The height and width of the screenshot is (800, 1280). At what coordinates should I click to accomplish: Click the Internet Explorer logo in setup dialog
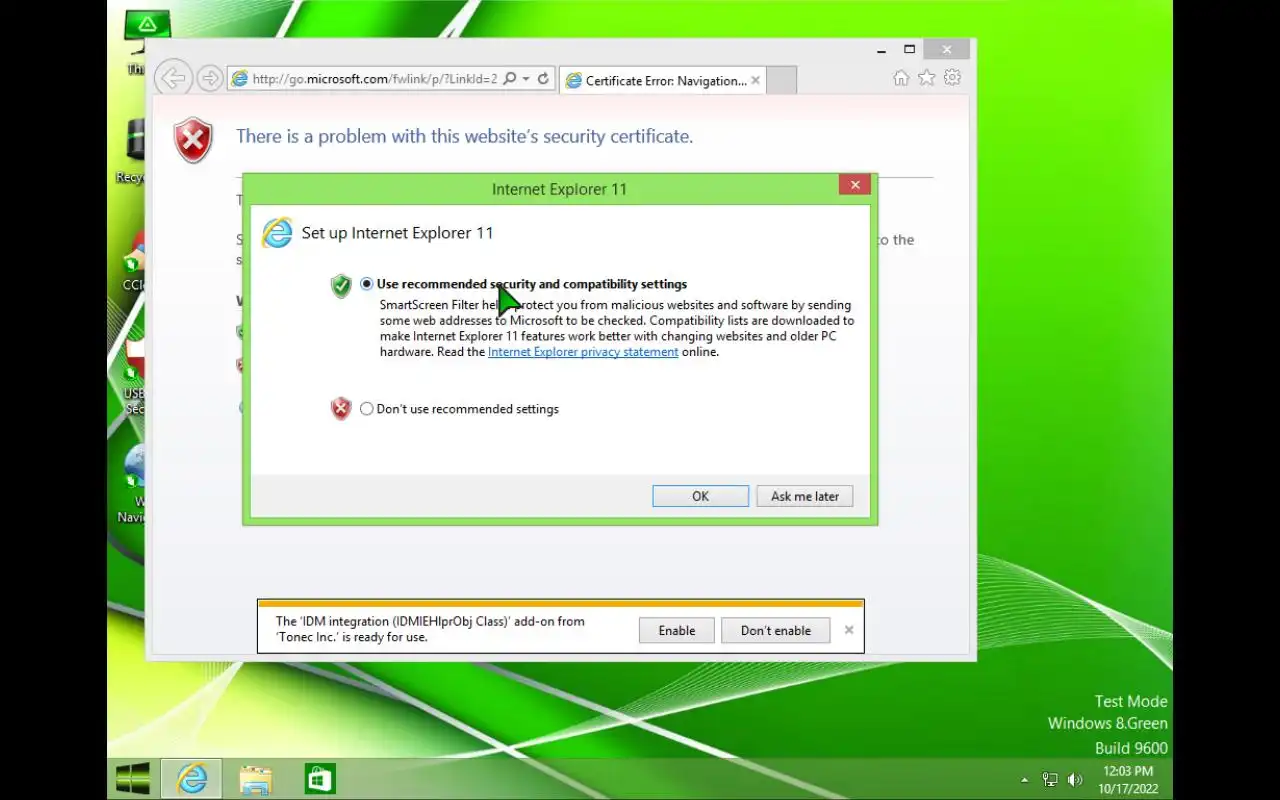point(277,232)
